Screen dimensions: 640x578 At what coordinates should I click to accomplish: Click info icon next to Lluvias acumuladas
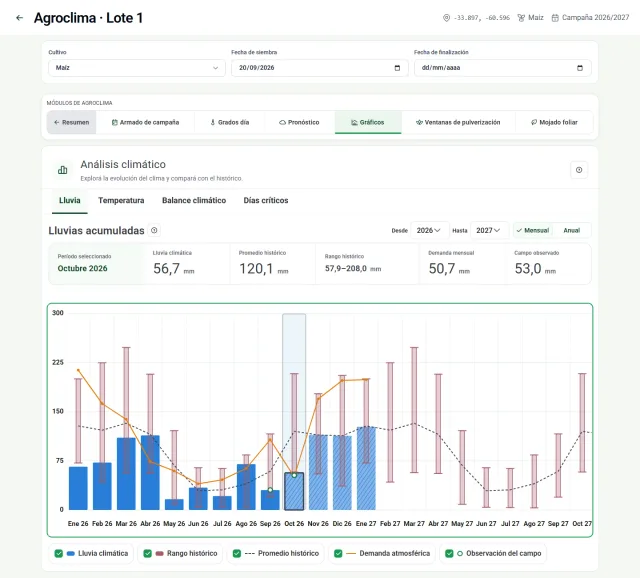click(x=154, y=230)
